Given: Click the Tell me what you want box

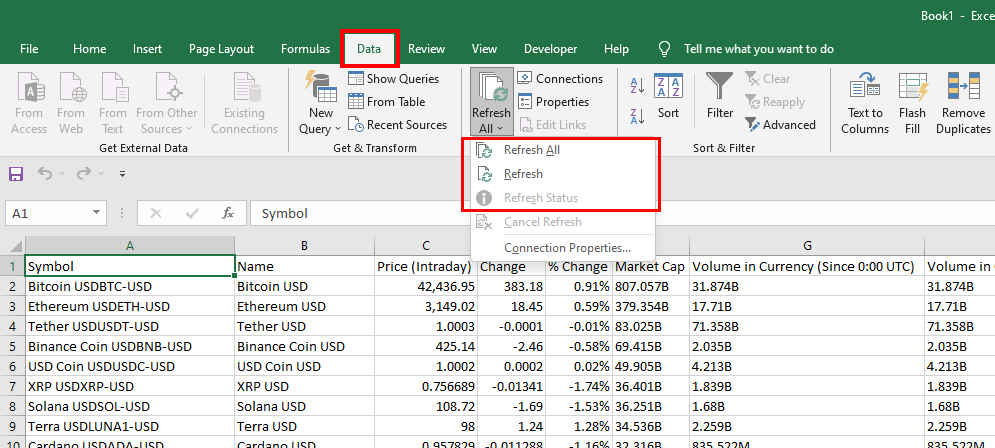Looking at the screenshot, I should (758, 49).
